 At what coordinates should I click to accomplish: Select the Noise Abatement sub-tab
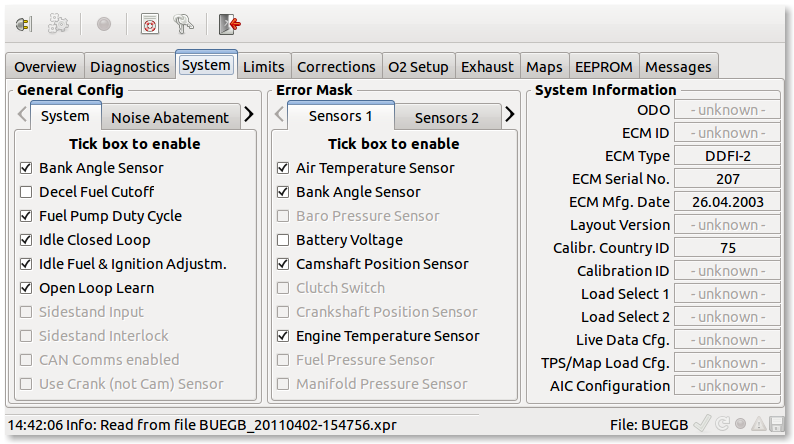[x=170, y=117]
